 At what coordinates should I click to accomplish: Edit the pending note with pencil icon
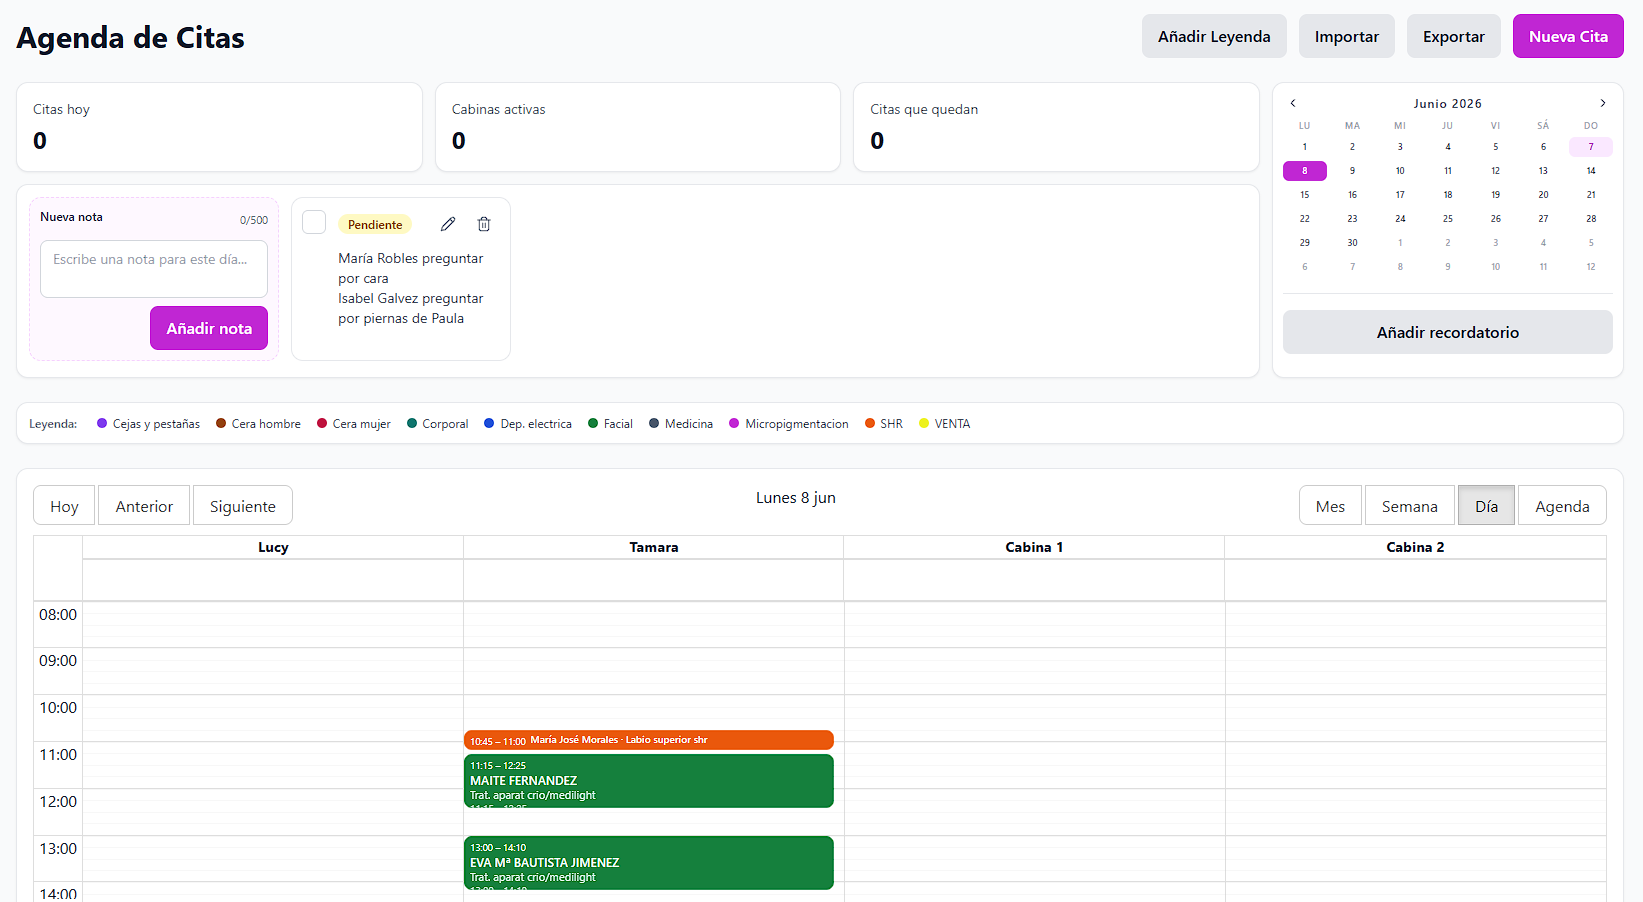448,224
